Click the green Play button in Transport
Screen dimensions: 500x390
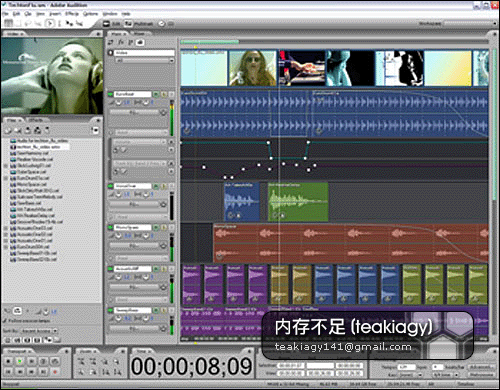(x=20, y=361)
